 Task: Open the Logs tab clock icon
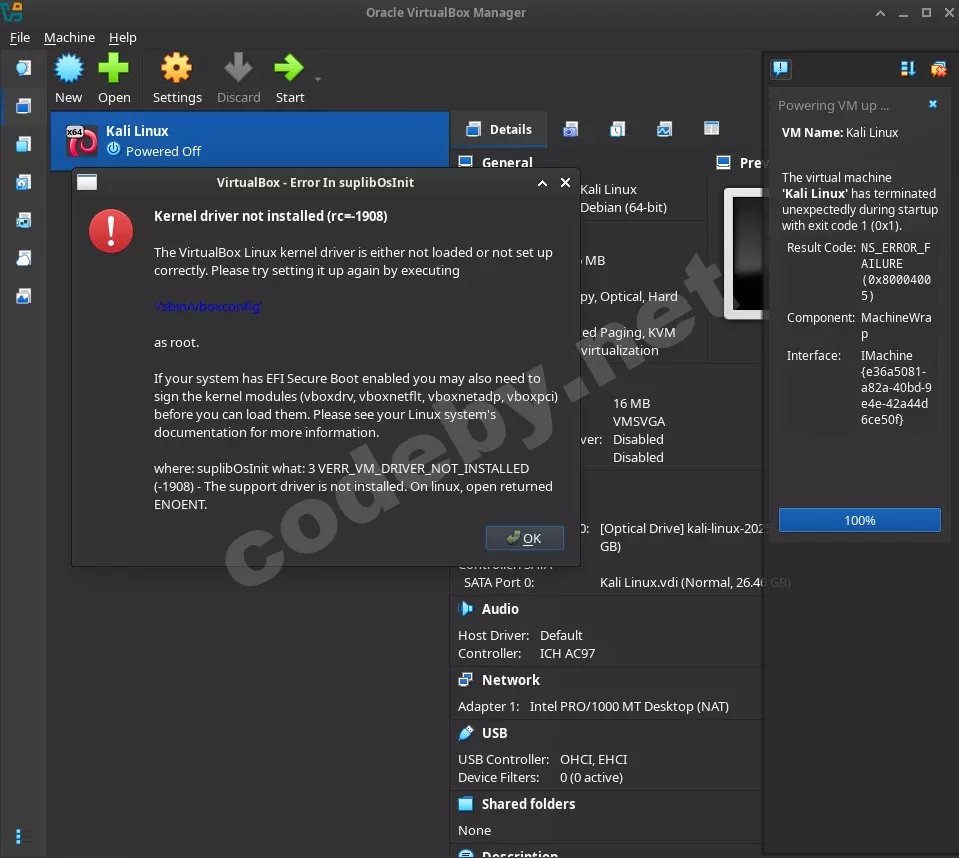click(x=618, y=129)
